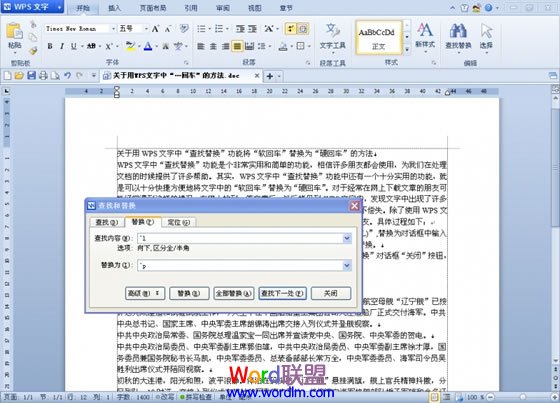Switch to the 定位 tab in dialog
560x403 pixels.
pyautogui.click(x=179, y=222)
